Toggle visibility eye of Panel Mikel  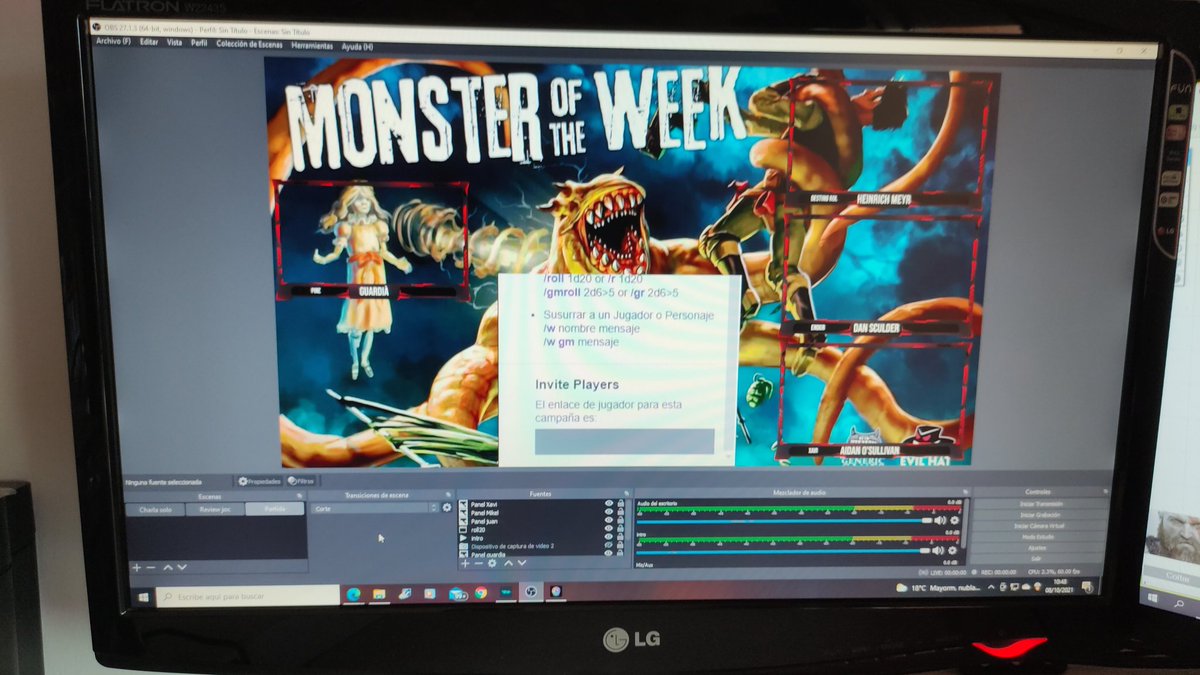pyautogui.click(x=609, y=512)
